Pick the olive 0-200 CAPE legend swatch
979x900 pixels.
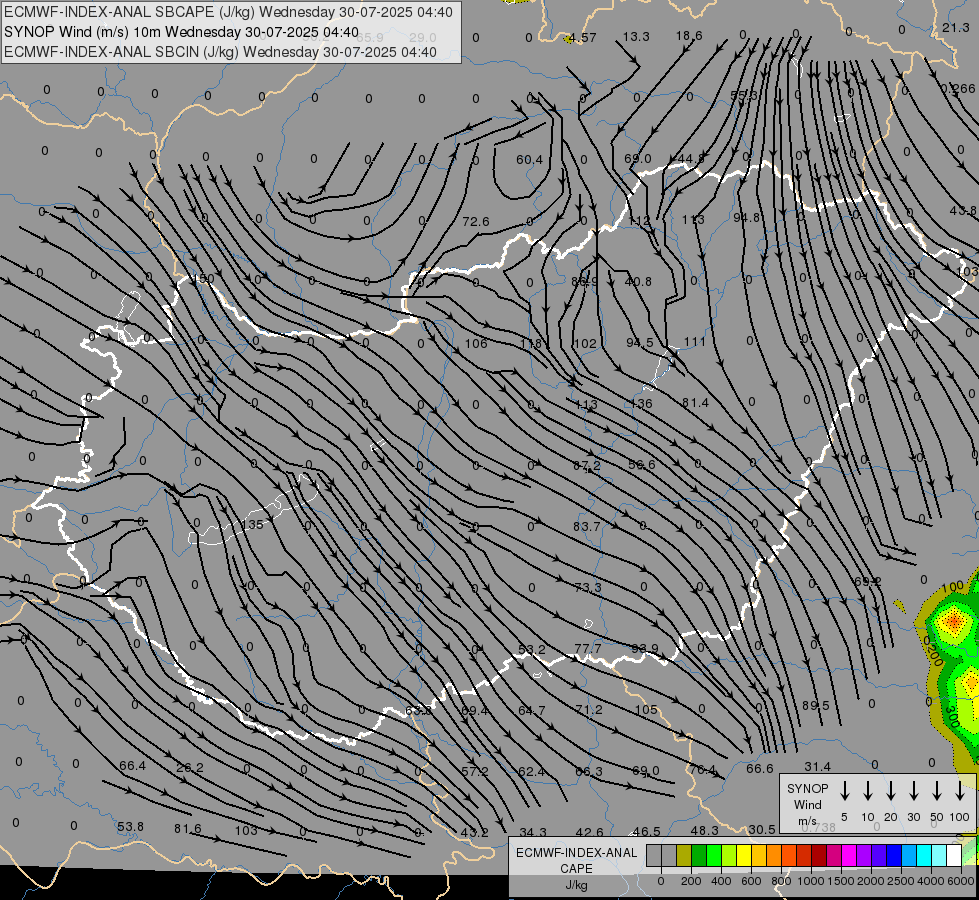coord(684,856)
